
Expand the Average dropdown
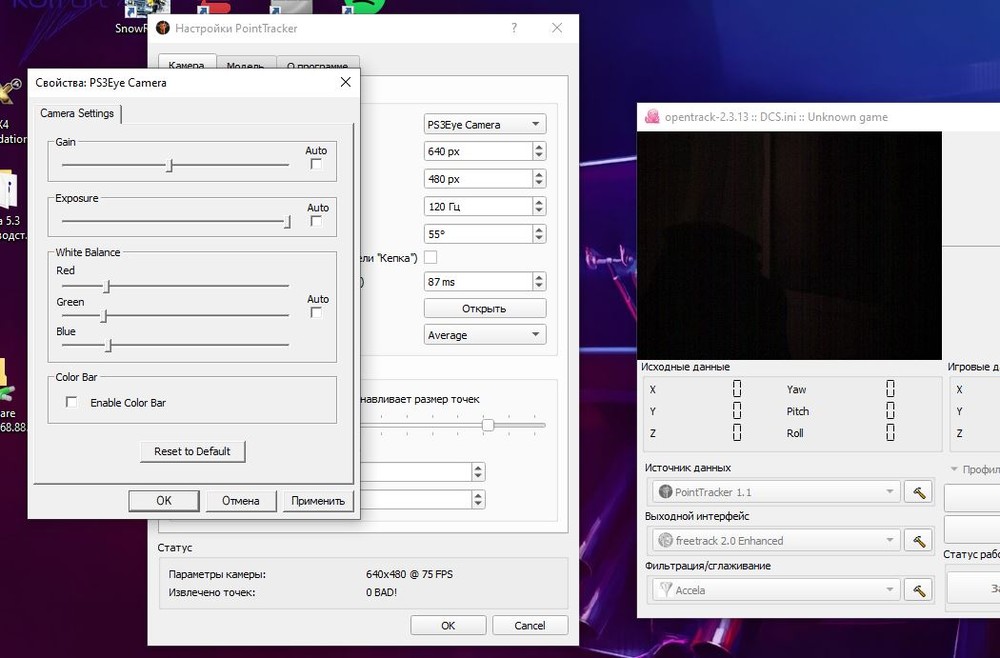click(x=485, y=335)
